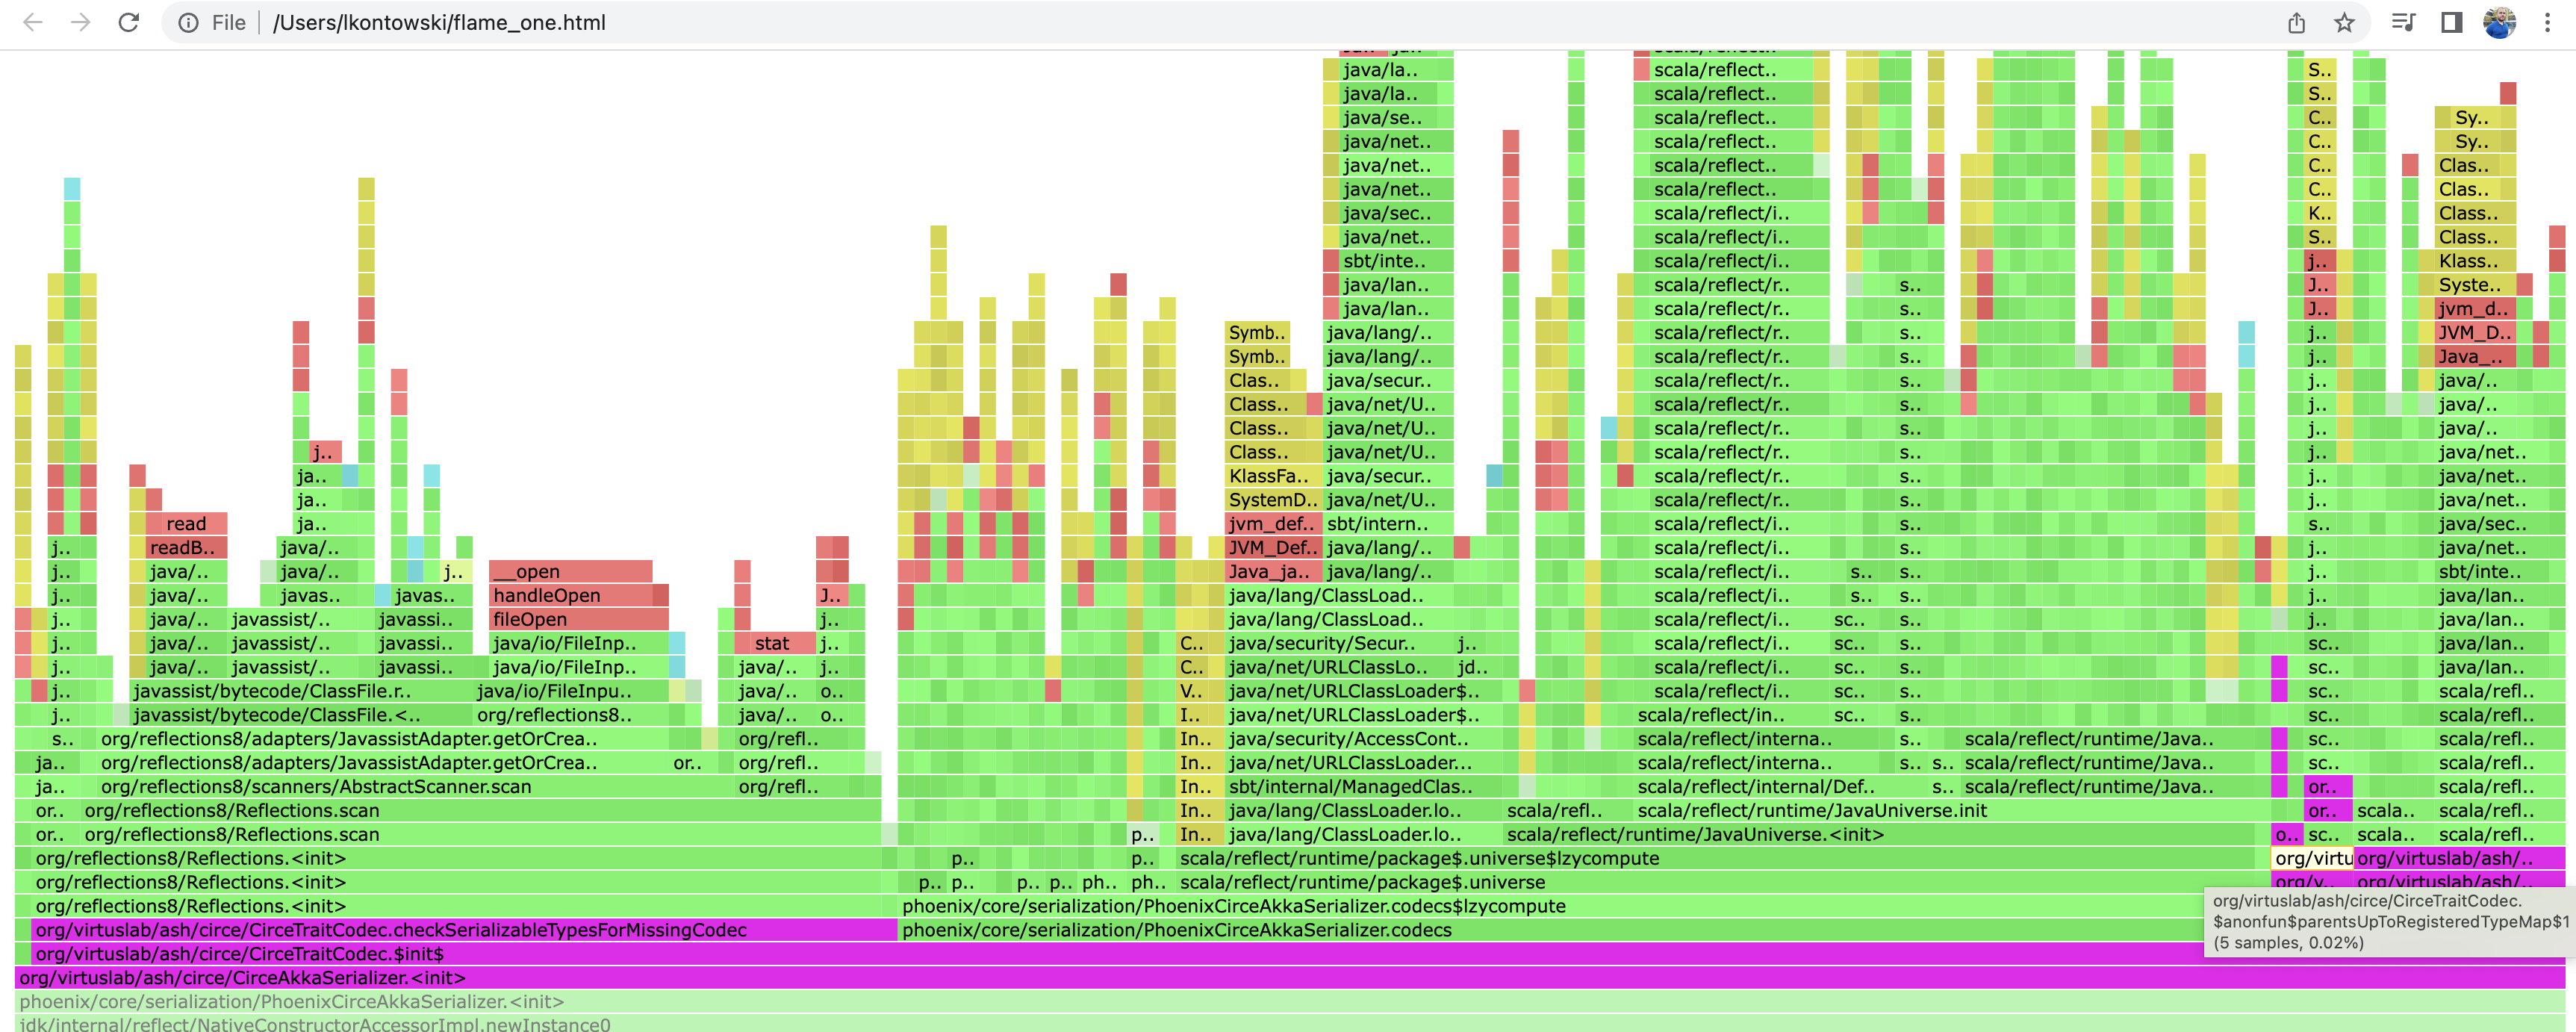Open the share icon in the toolbar
The width and height of the screenshot is (2576, 1032).
(2295, 22)
